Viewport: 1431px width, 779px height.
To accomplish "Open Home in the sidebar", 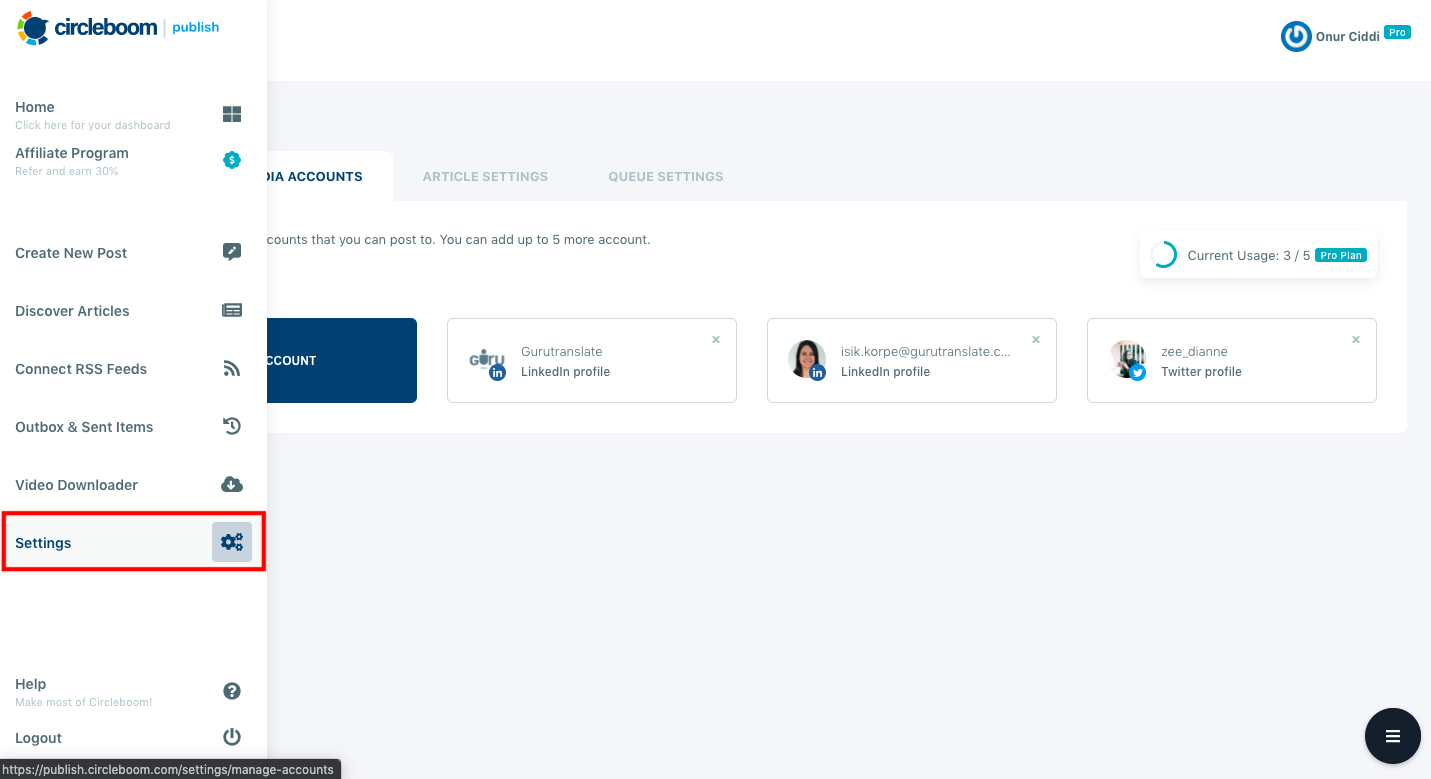I will pos(133,115).
